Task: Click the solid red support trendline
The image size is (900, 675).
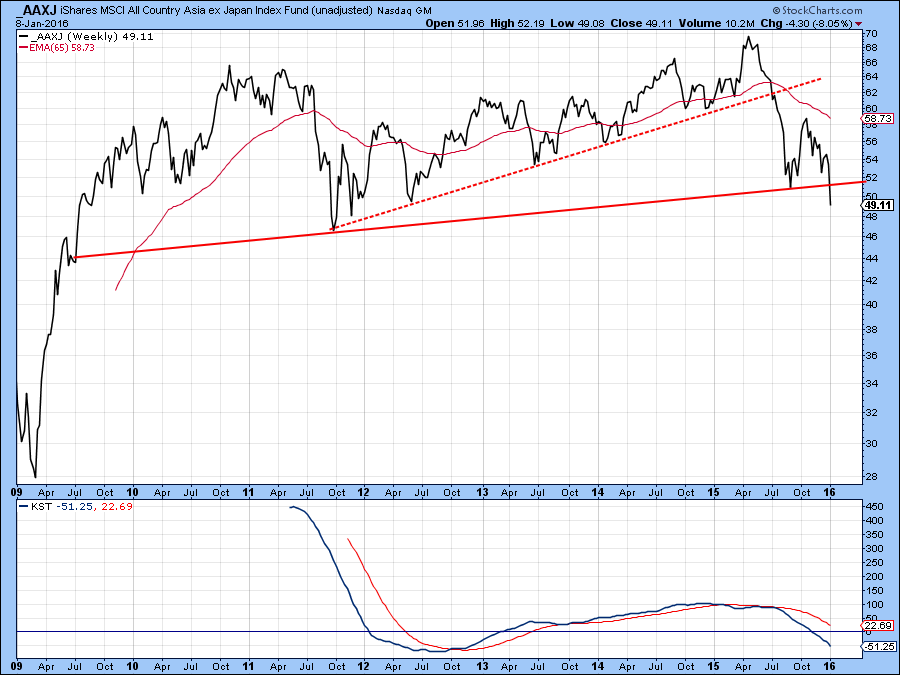Action: click(471, 219)
